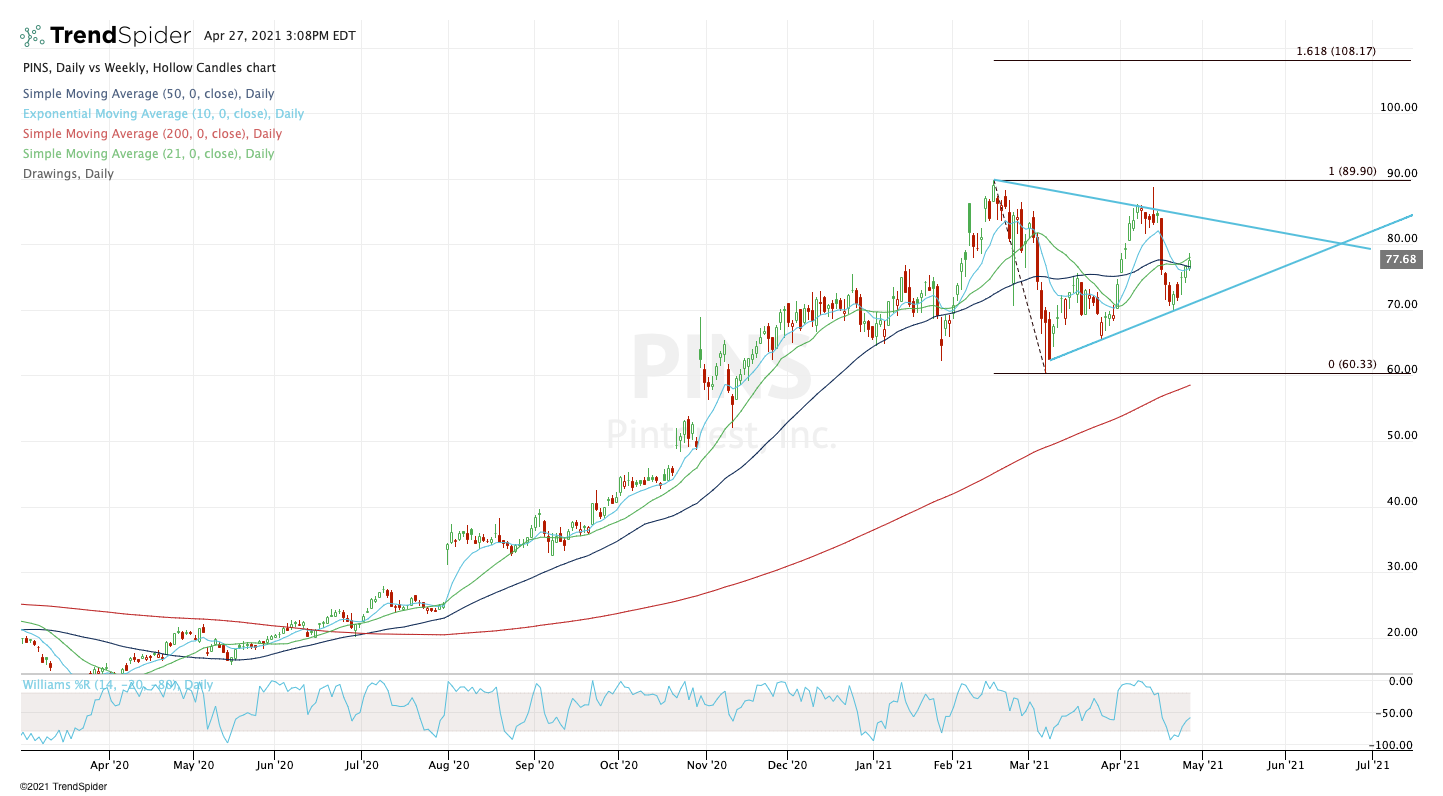Click the May '21 date axis label
This screenshot has height=796, width=1443.
point(1202,767)
